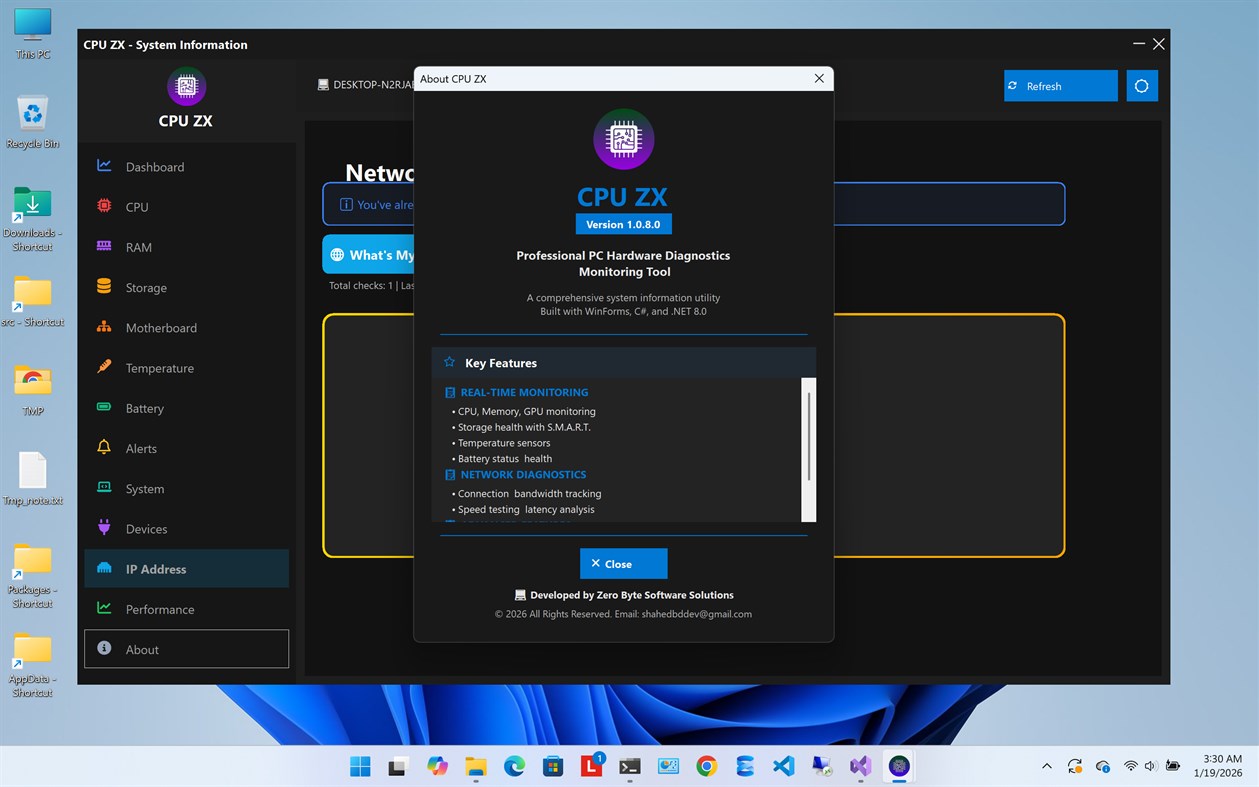Show hidden icons in system tray

[x=1047, y=767]
